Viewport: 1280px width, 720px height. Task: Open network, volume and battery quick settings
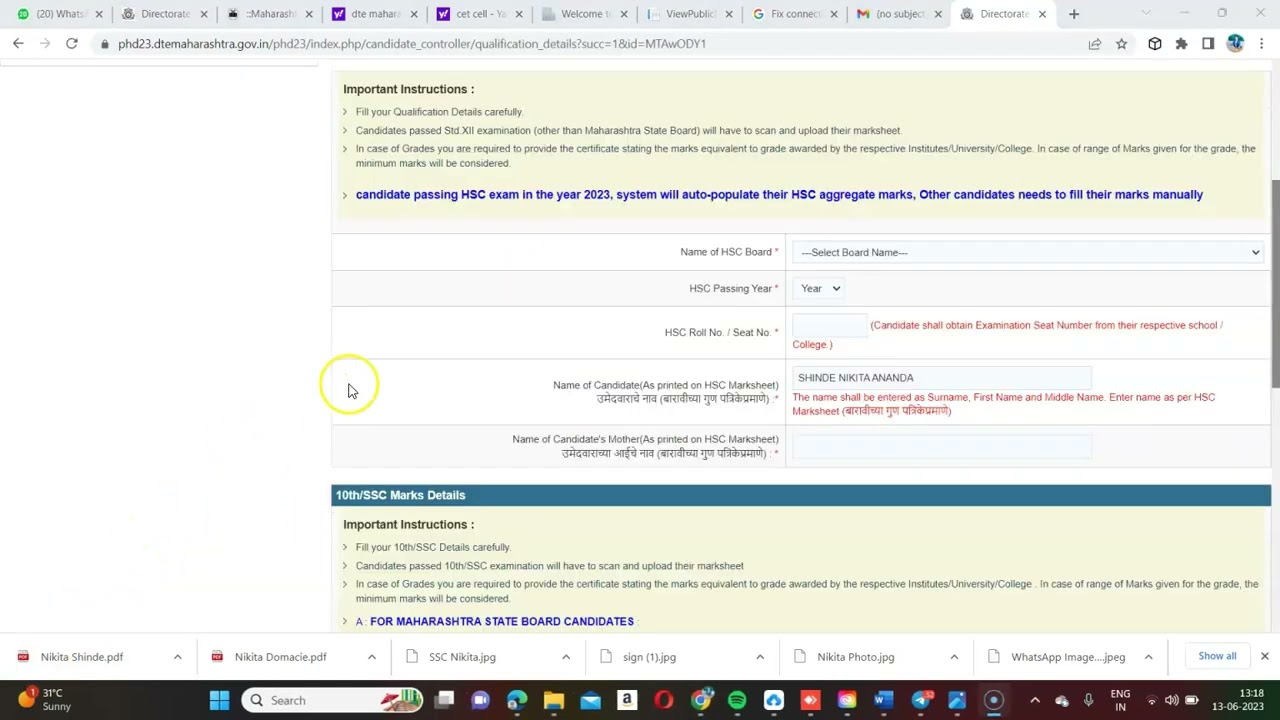click(x=1171, y=700)
